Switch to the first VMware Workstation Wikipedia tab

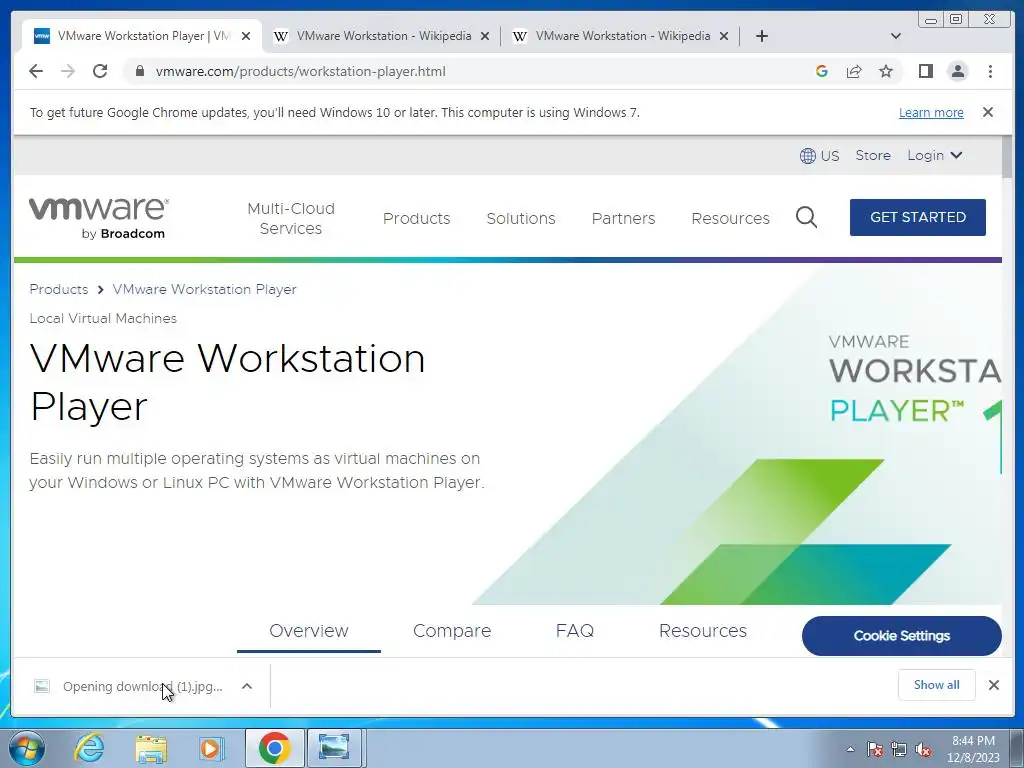(382, 36)
